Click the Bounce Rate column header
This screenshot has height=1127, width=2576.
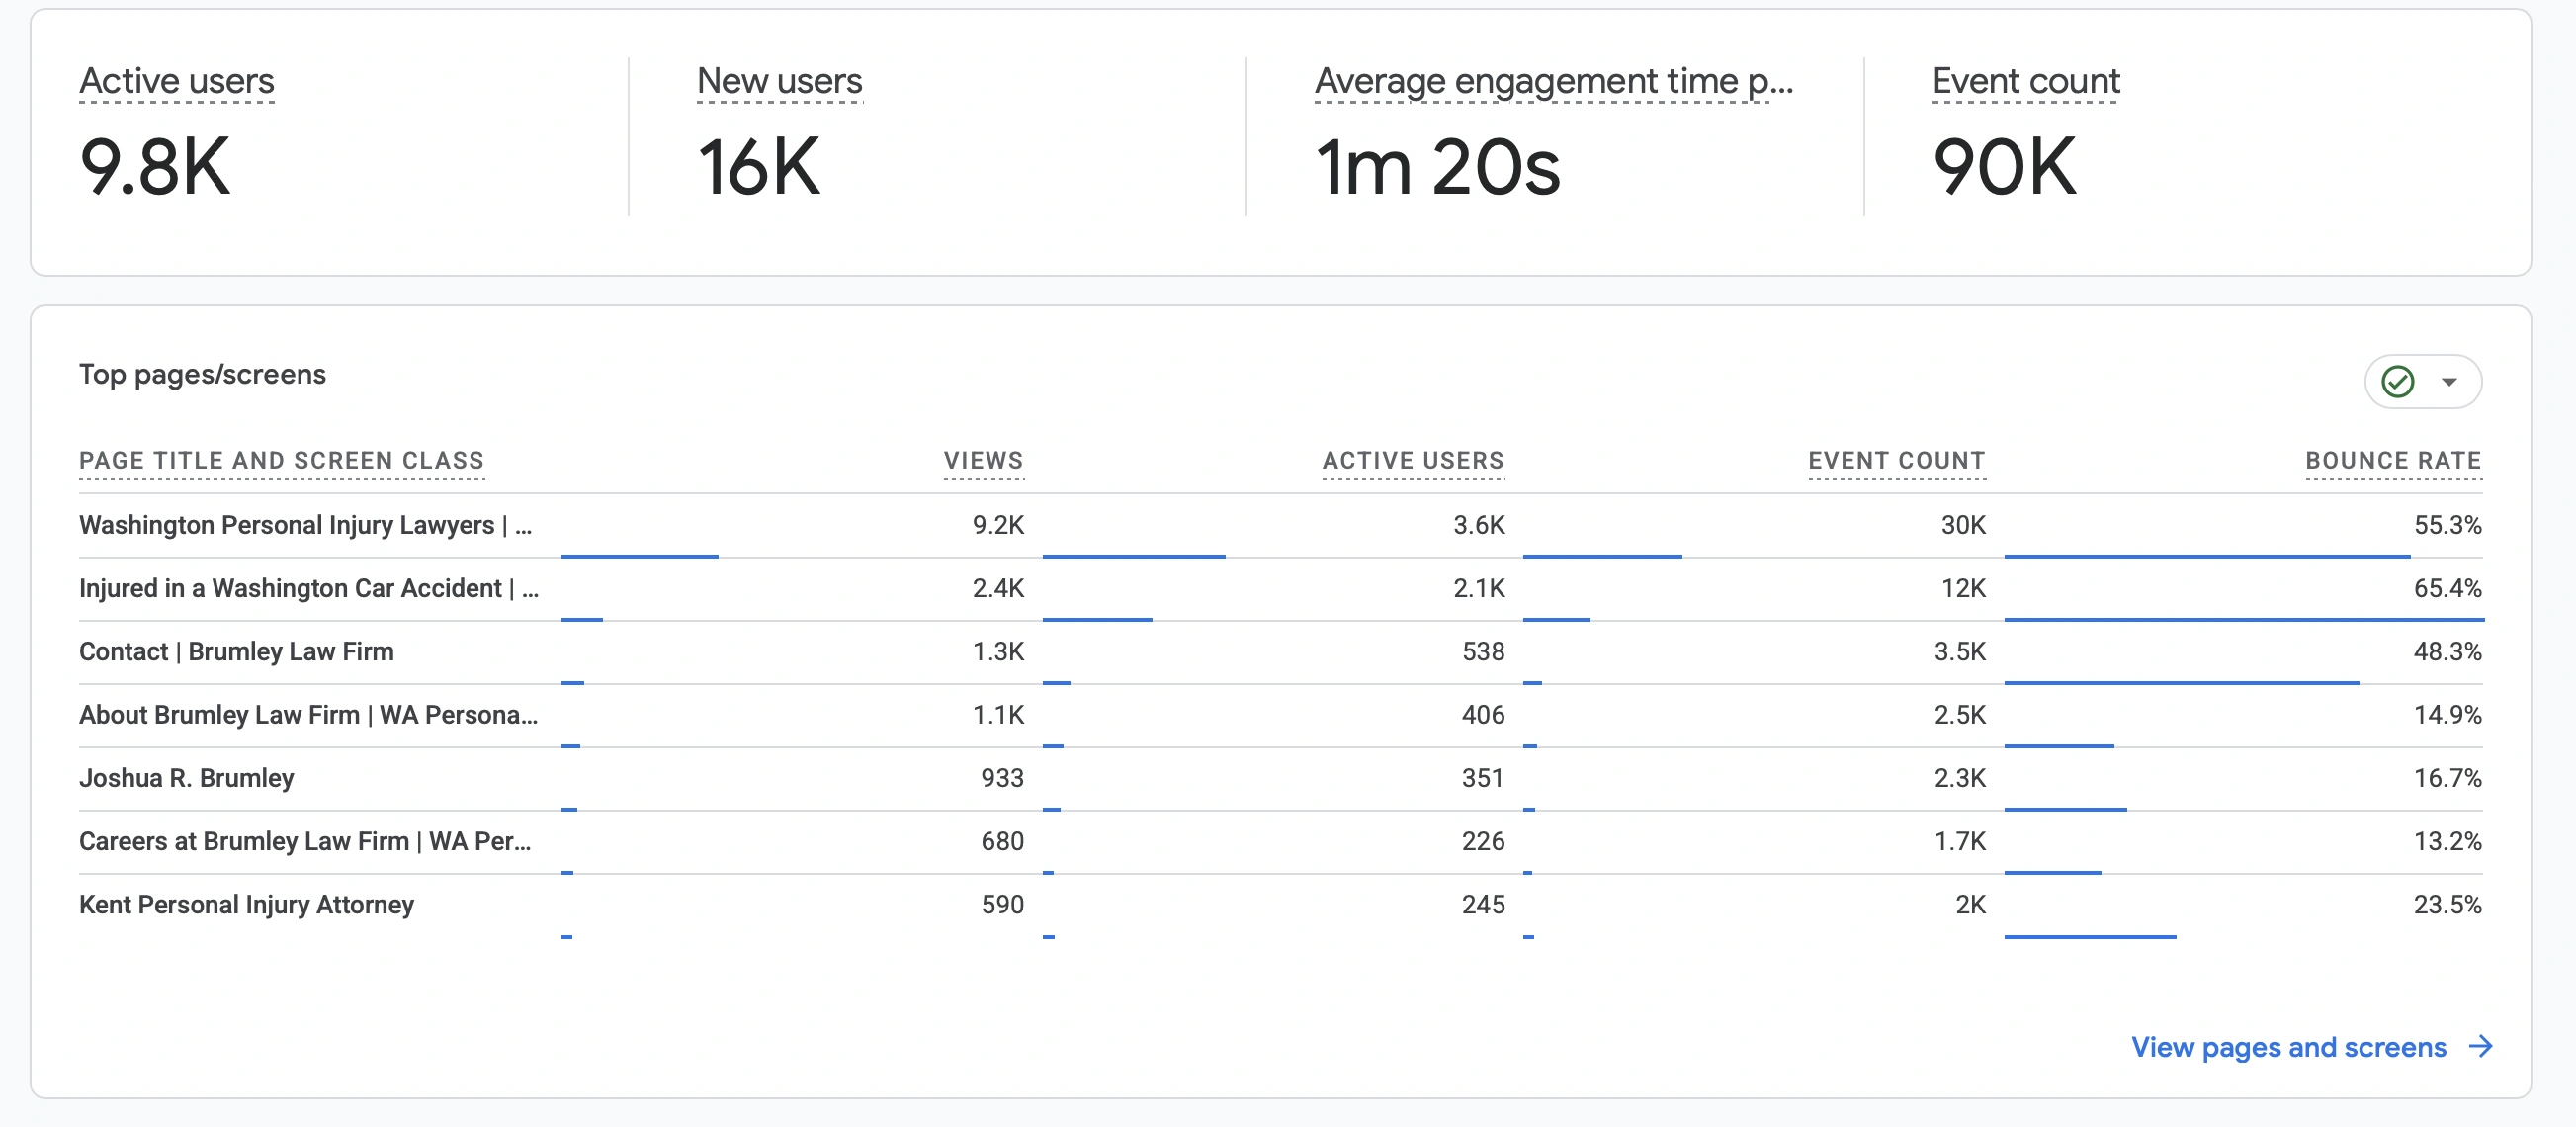pyautogui.click(x=2393, y=460)
